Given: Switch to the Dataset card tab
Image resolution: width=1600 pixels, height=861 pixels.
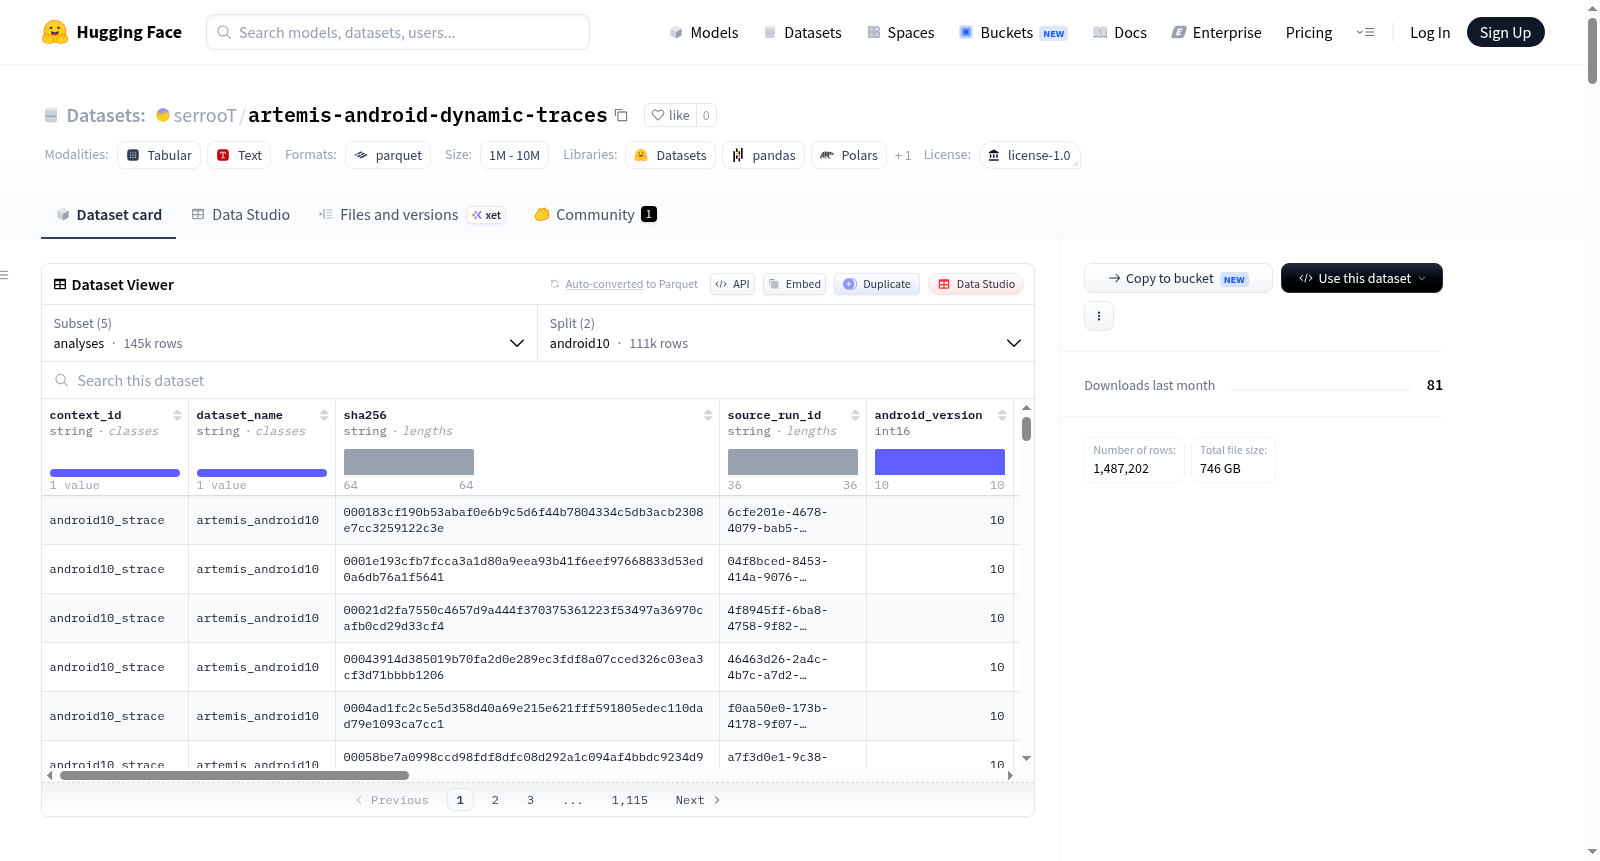Looking at the screenshot, I should pos(109,215).
